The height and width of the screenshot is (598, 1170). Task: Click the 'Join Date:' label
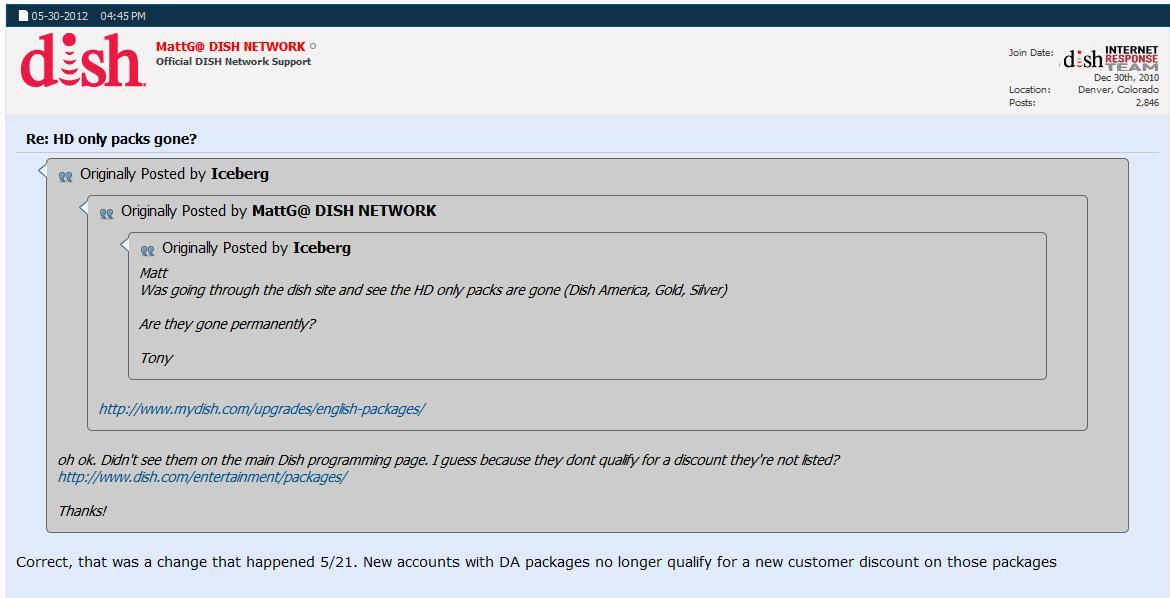(x=1031, y=53)
